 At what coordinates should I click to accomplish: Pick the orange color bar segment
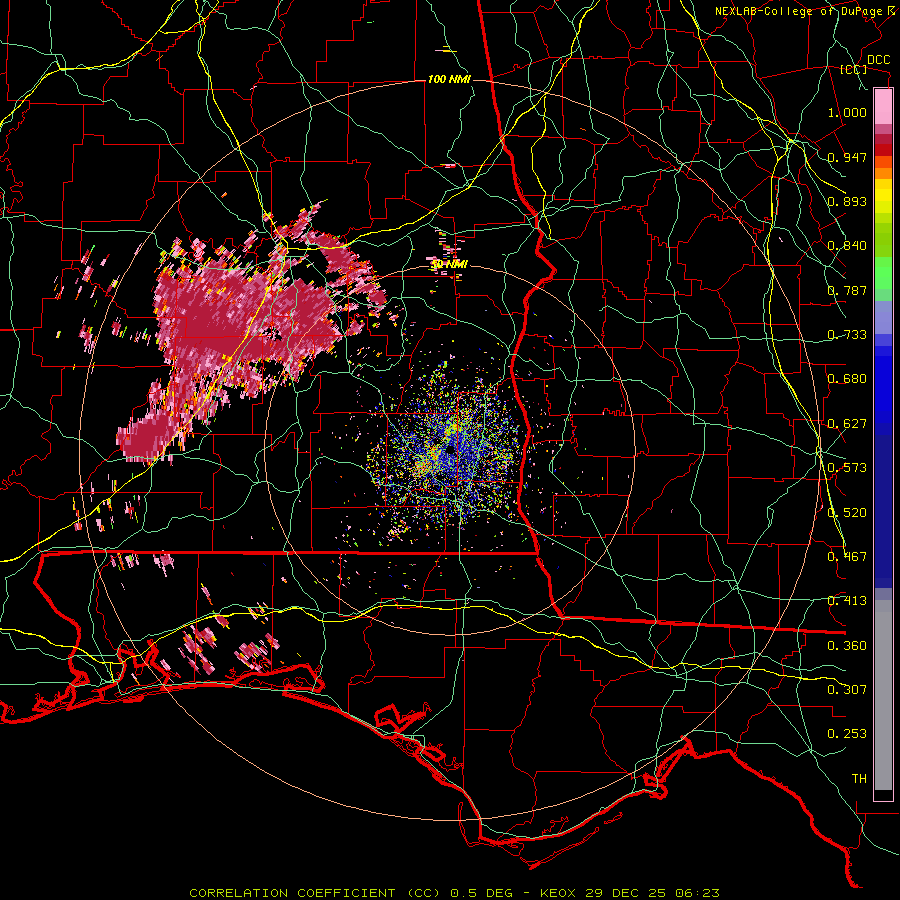click(x=883, y=171)
